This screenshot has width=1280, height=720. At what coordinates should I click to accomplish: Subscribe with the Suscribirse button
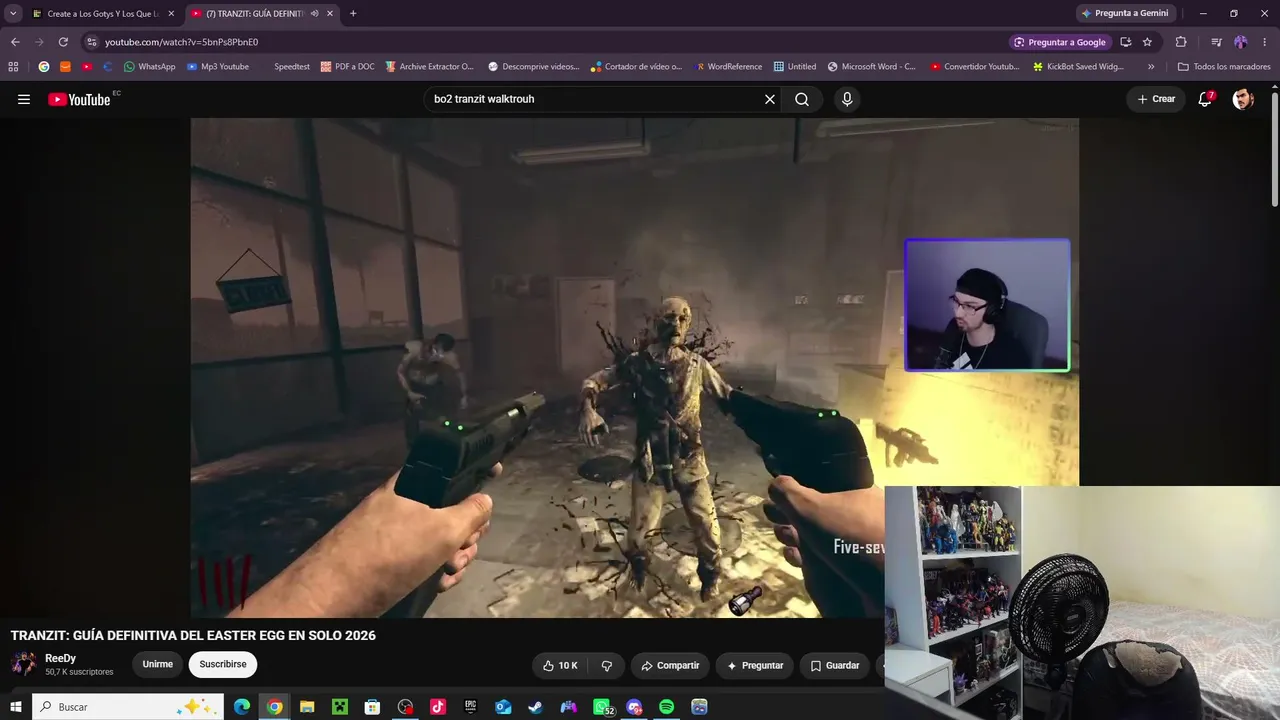pyautogui.click(x=223, y=664)
